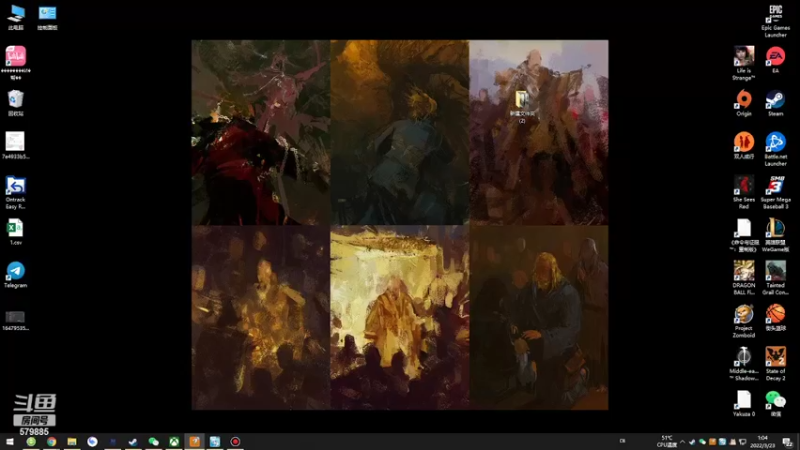Open the Epic Games Launcher shortcut
The width and height of the screenshot is (800, 450).
(775, 21)
